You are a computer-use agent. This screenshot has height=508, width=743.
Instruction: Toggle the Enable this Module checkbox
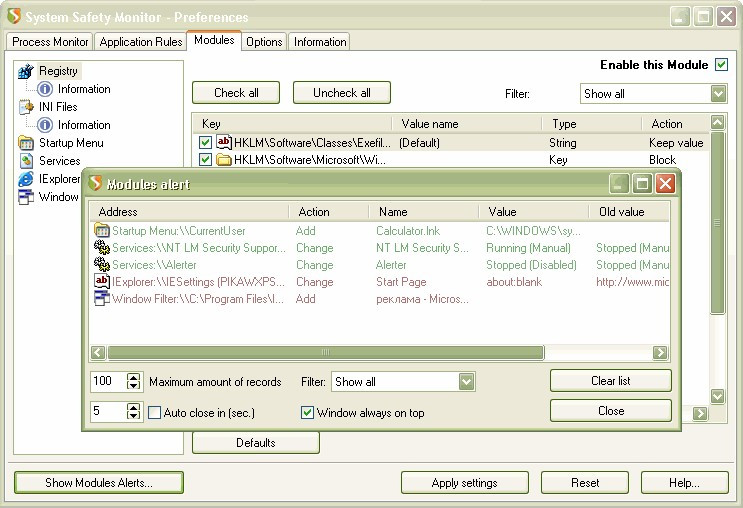(721, 64)
